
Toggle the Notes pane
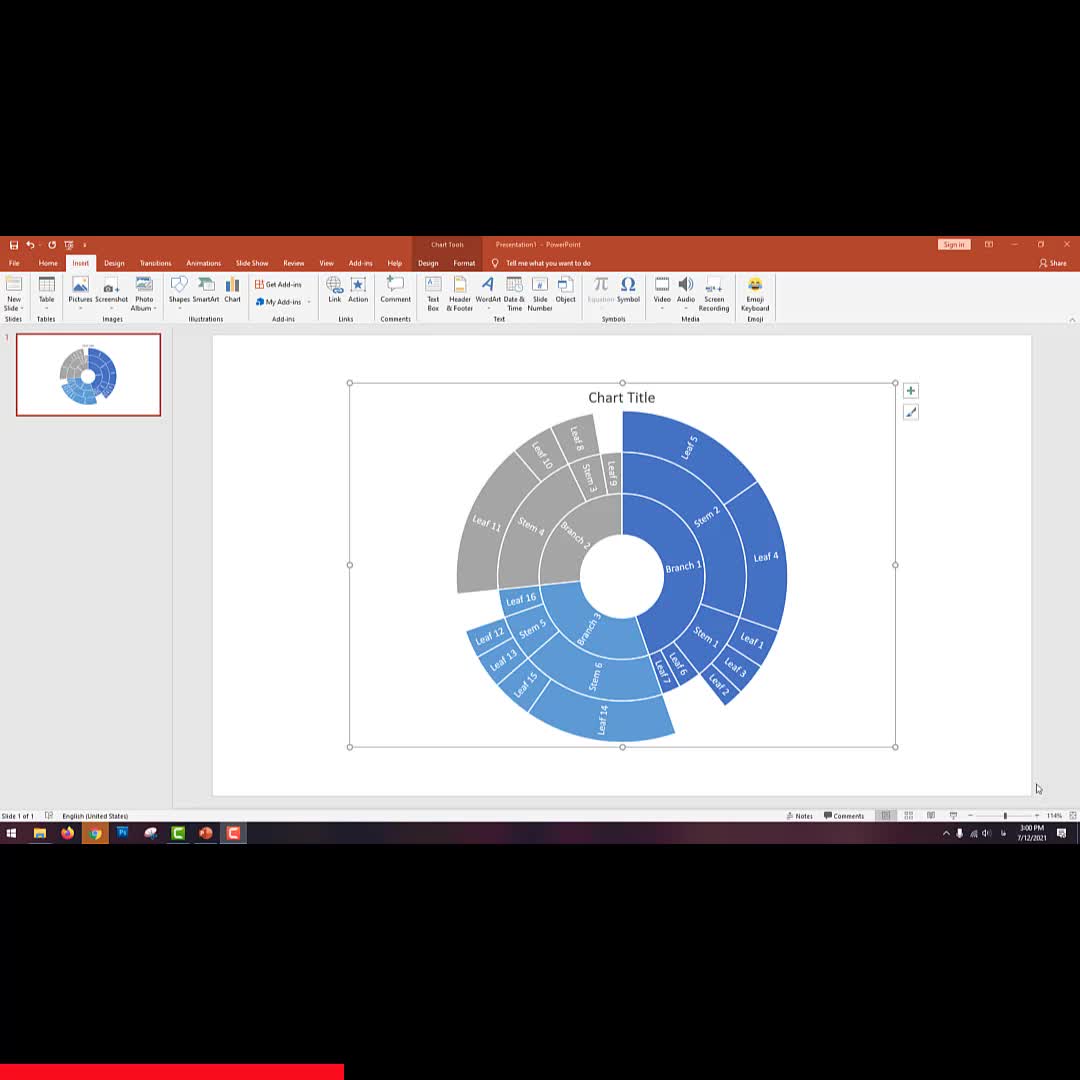coord(799,816)
